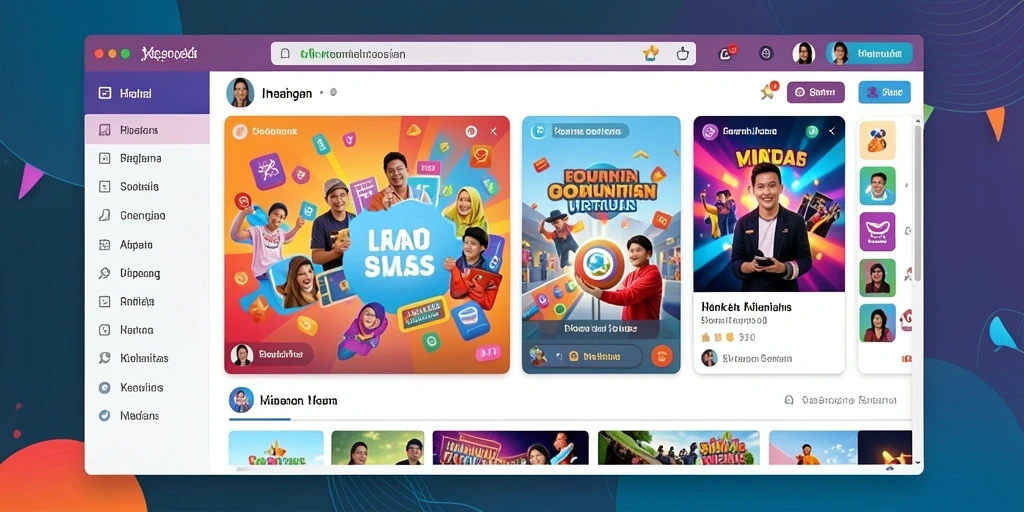Click the small avatar at bottom-left of blue card

[537, 356]
